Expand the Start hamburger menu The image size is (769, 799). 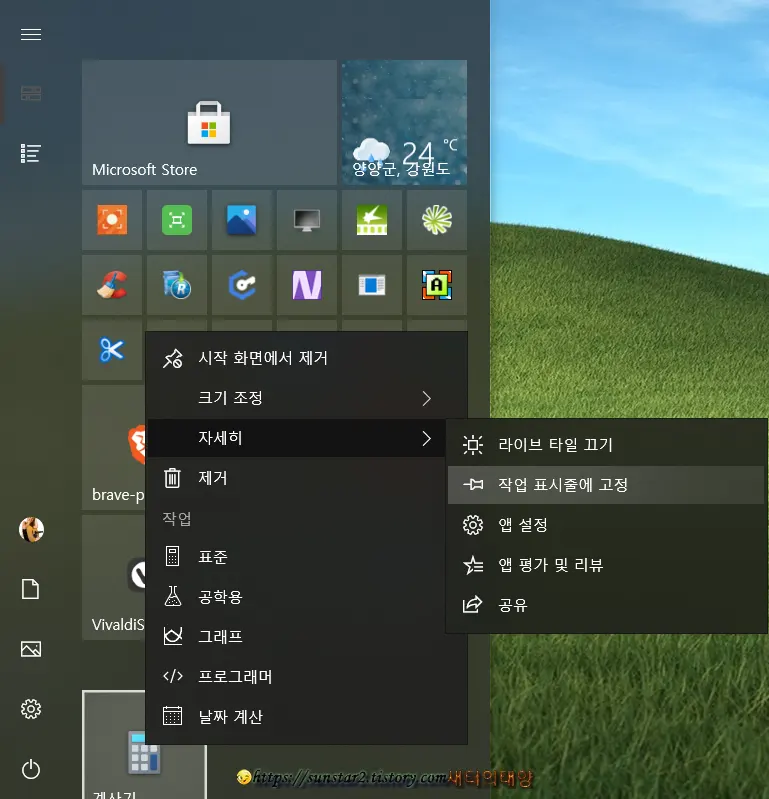point(31,34)
